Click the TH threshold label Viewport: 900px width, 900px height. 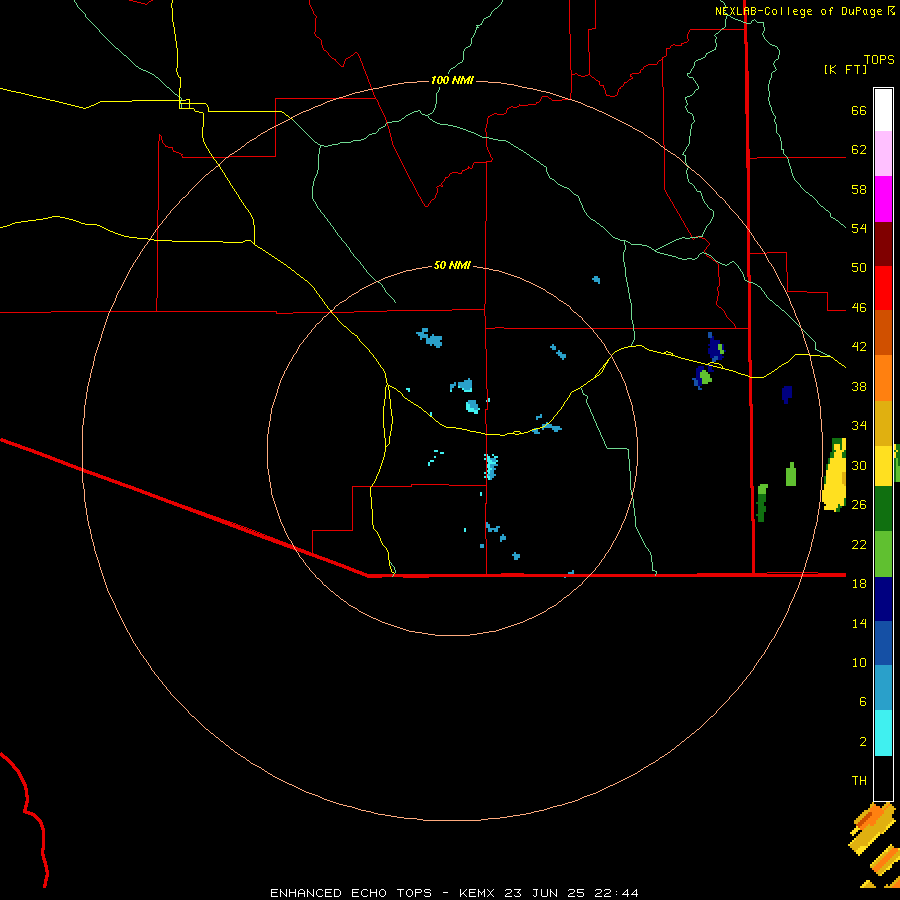859,781
